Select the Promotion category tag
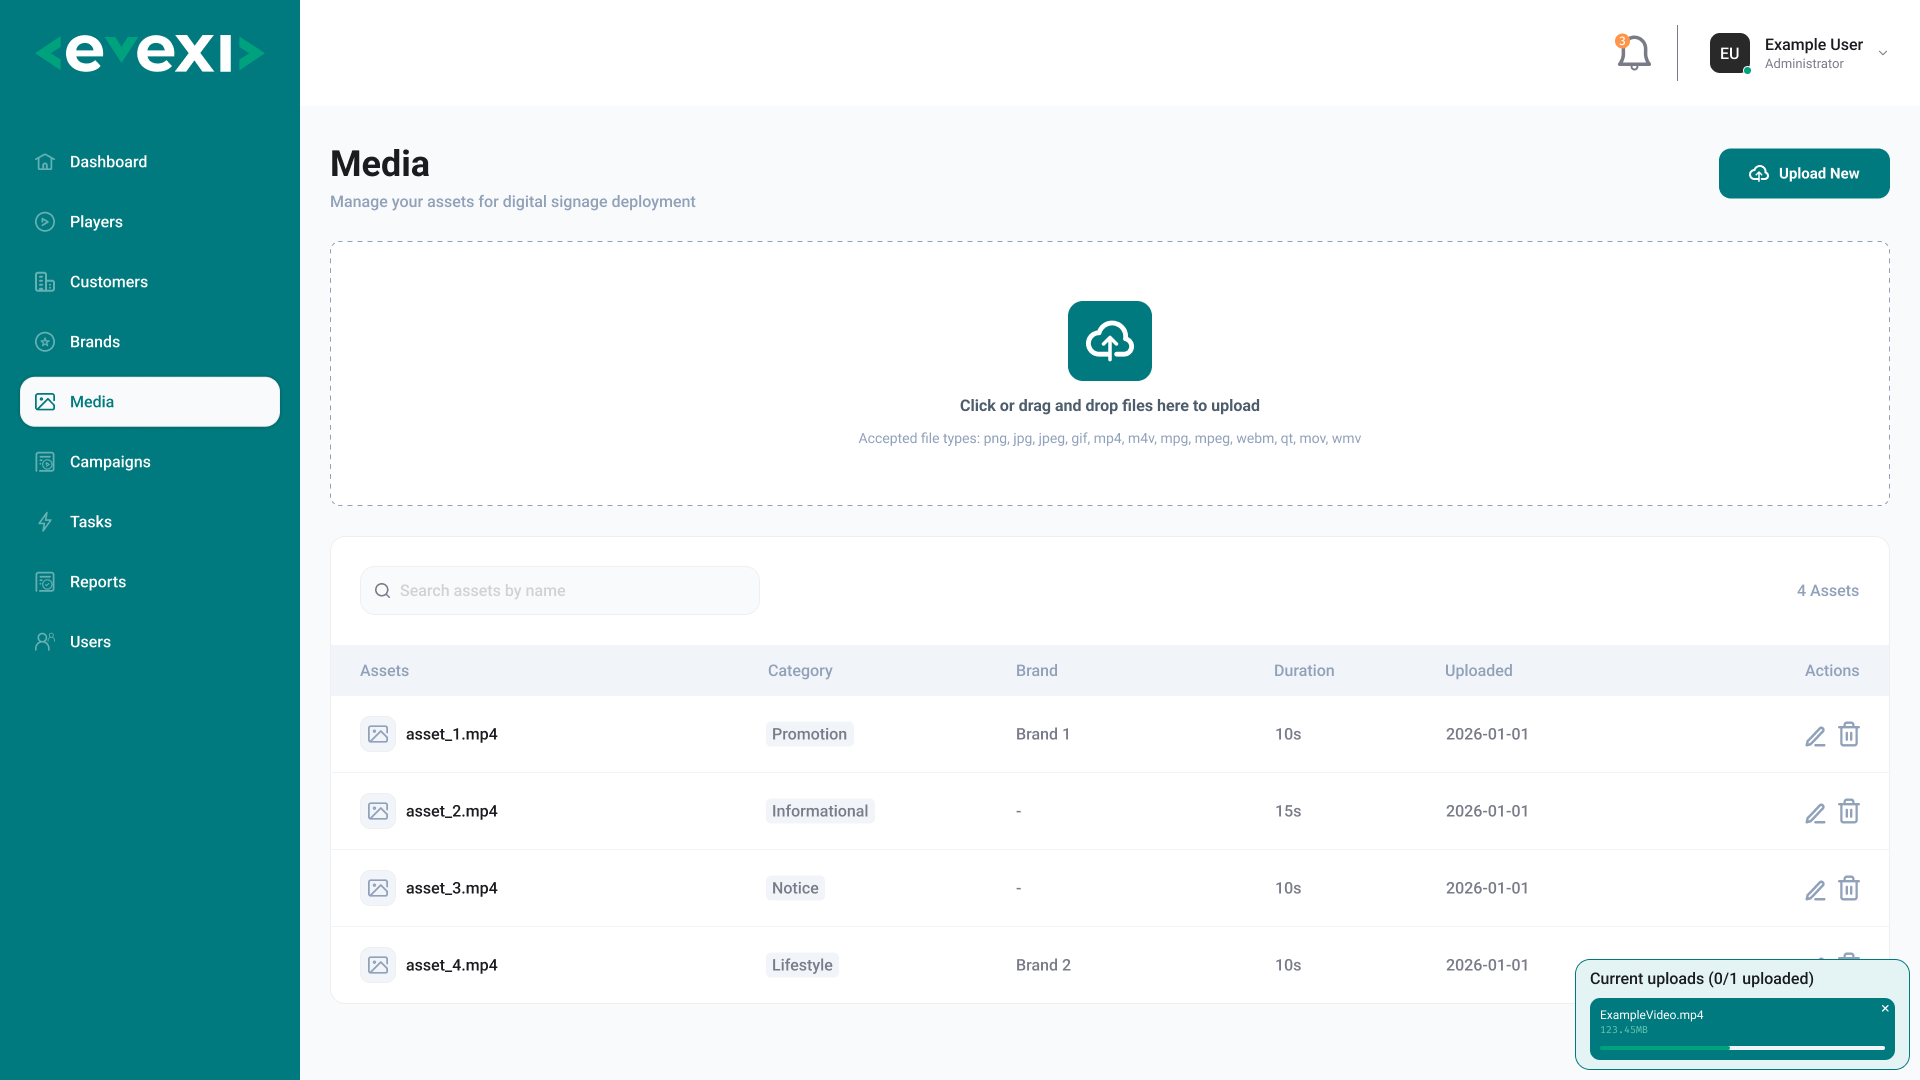Screen dimensions: 1920x1080 click(x=809, y=734)
